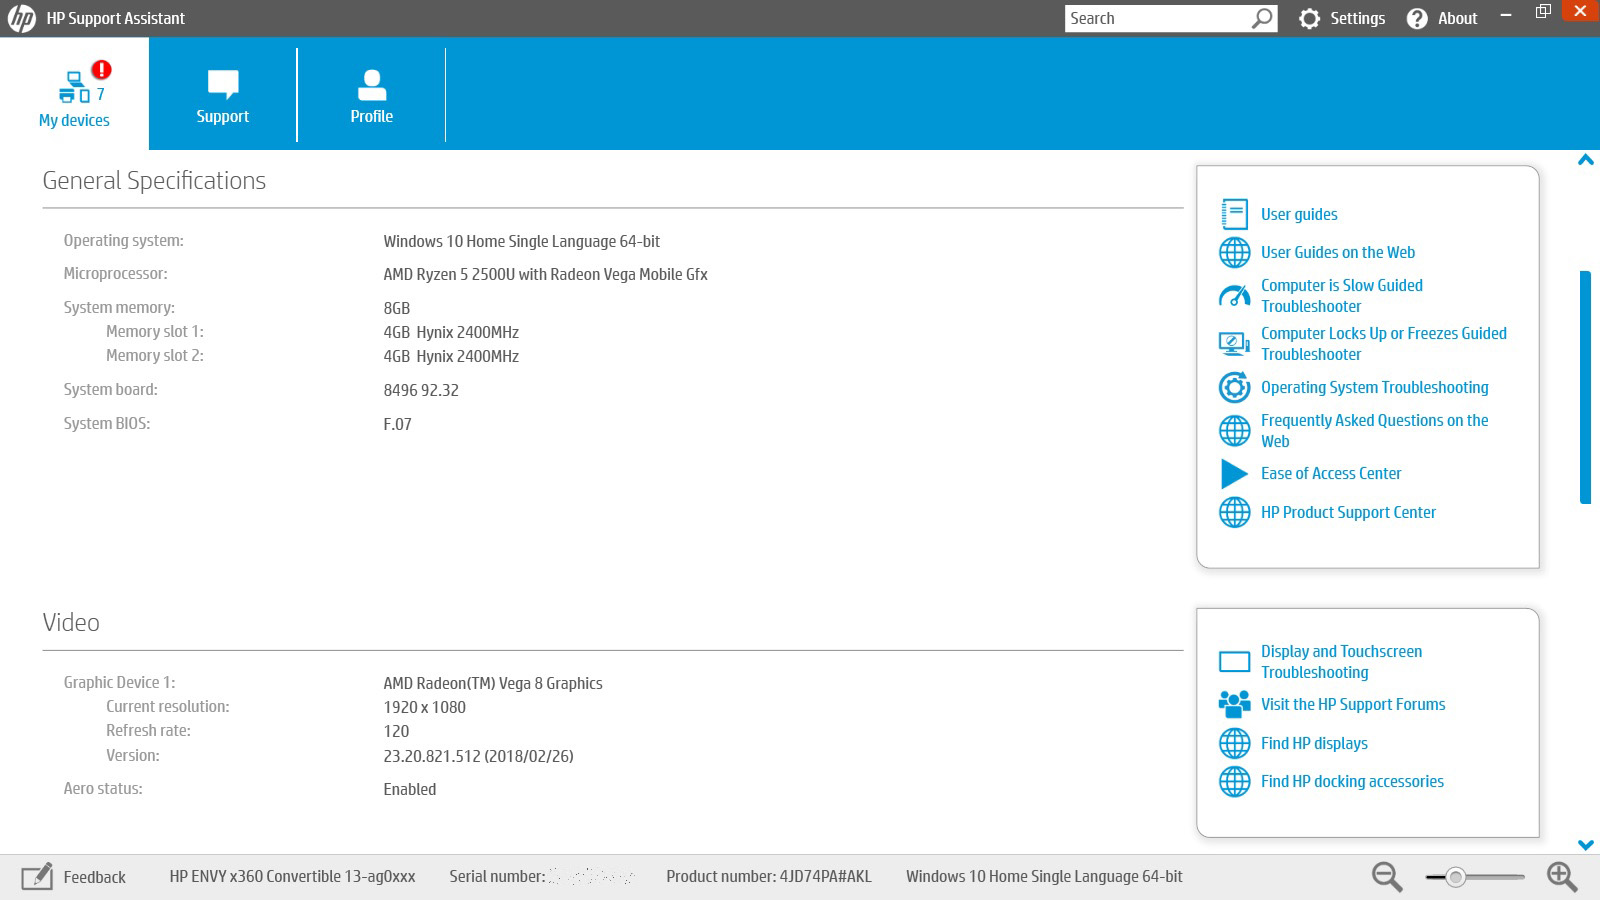
Task: Click the Ease of Access Center arrow icon
Action: point(1234,473)
